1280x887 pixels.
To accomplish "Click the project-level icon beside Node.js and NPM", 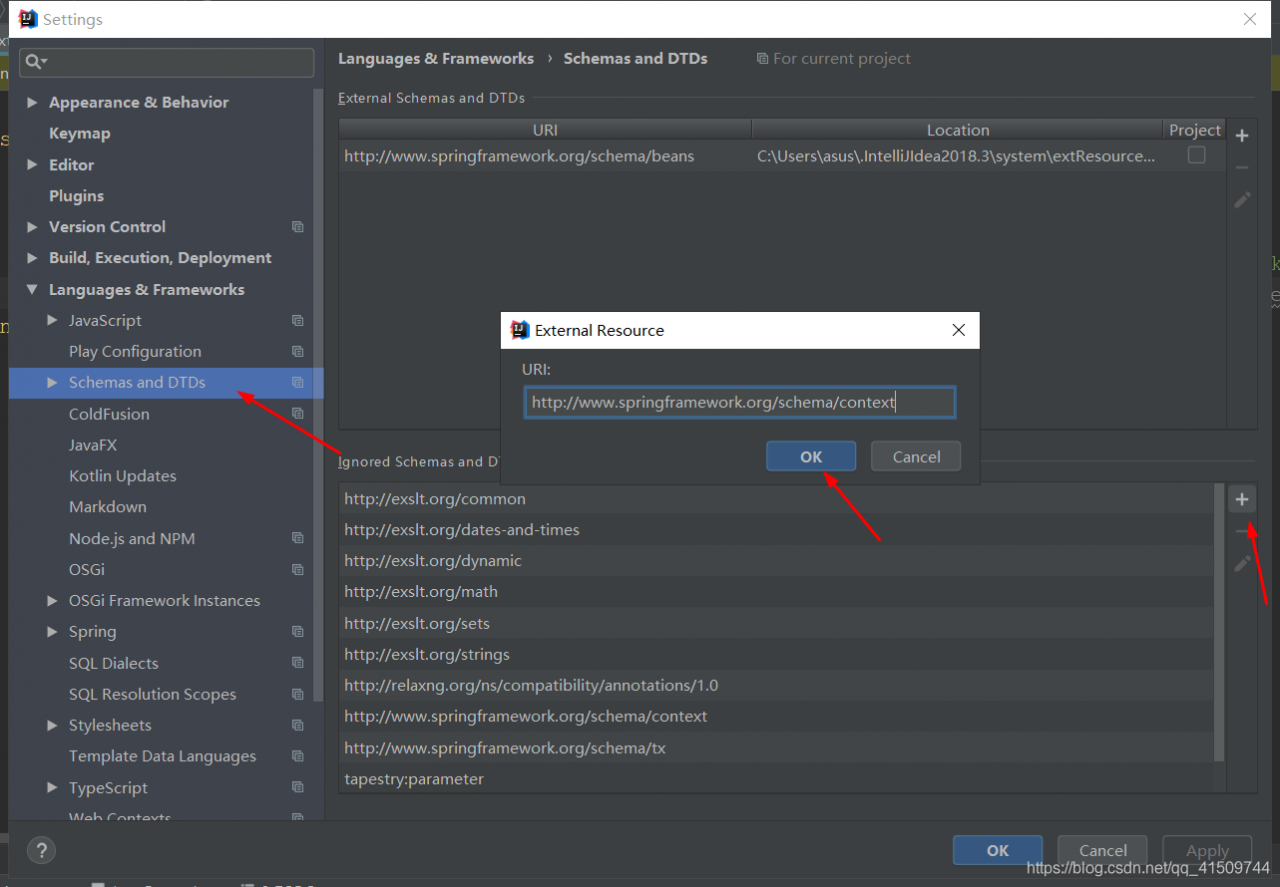I will click(297, 539).
